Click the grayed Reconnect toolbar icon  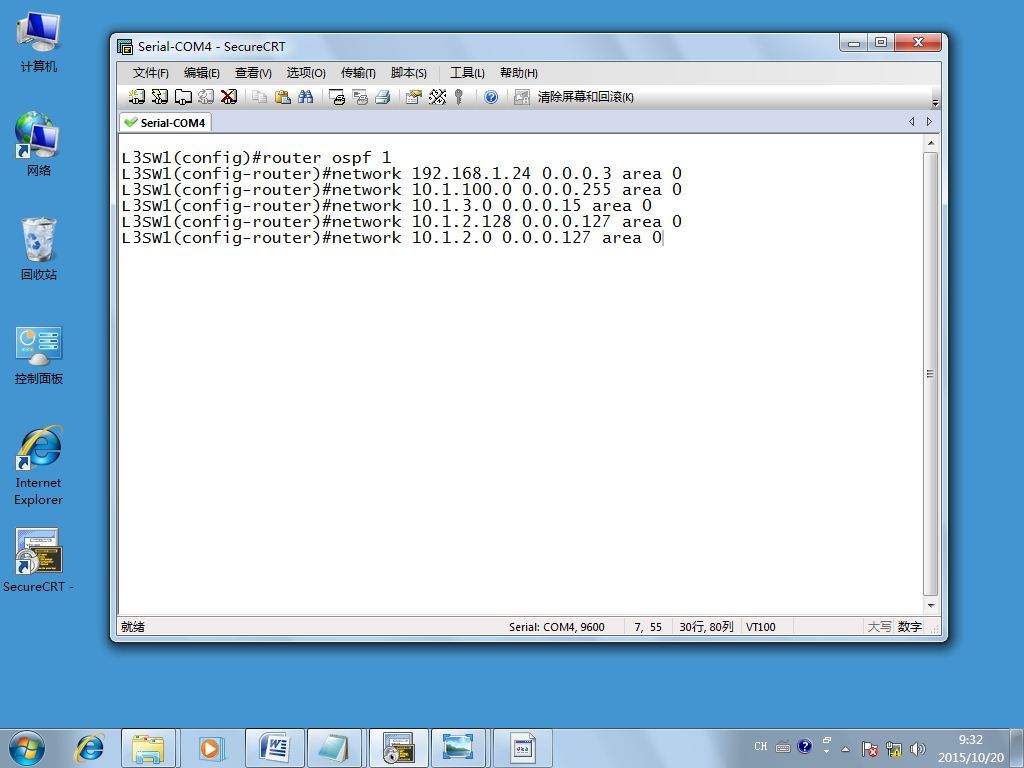(x=206, y=97)
